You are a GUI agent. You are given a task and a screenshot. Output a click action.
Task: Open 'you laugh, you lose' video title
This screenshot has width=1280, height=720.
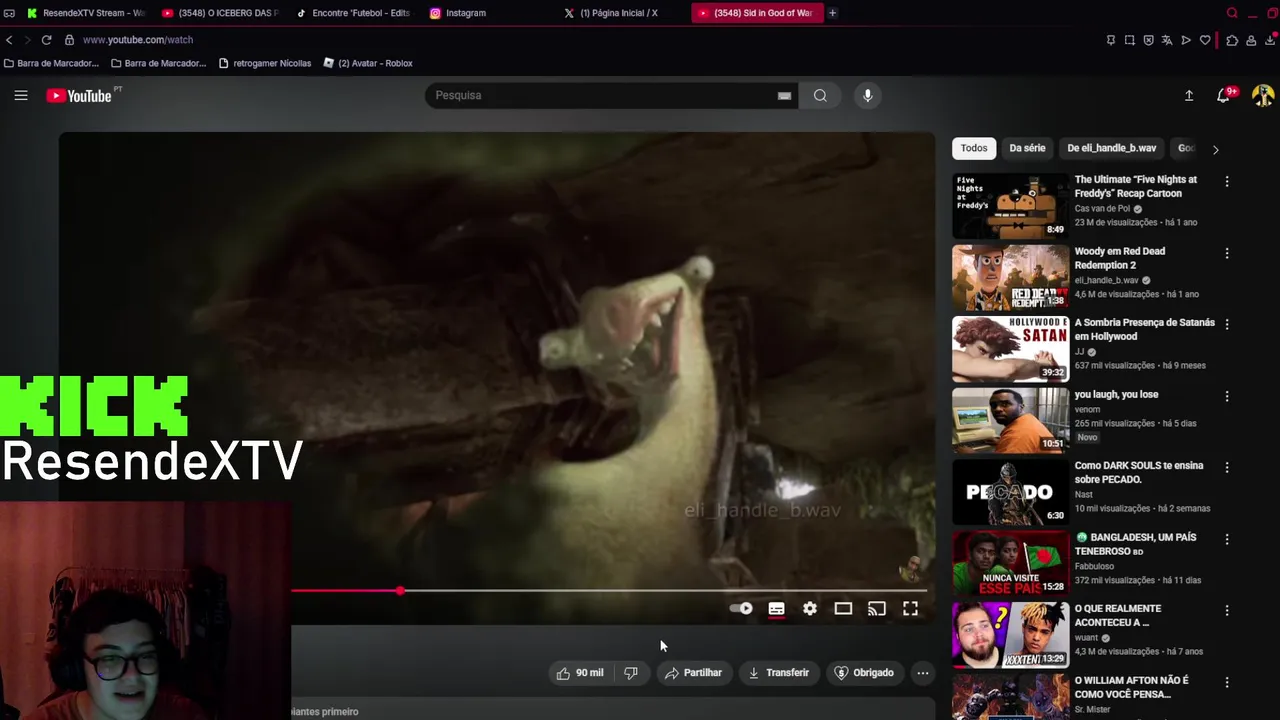pyautogui.click(x=1116, y=394)
